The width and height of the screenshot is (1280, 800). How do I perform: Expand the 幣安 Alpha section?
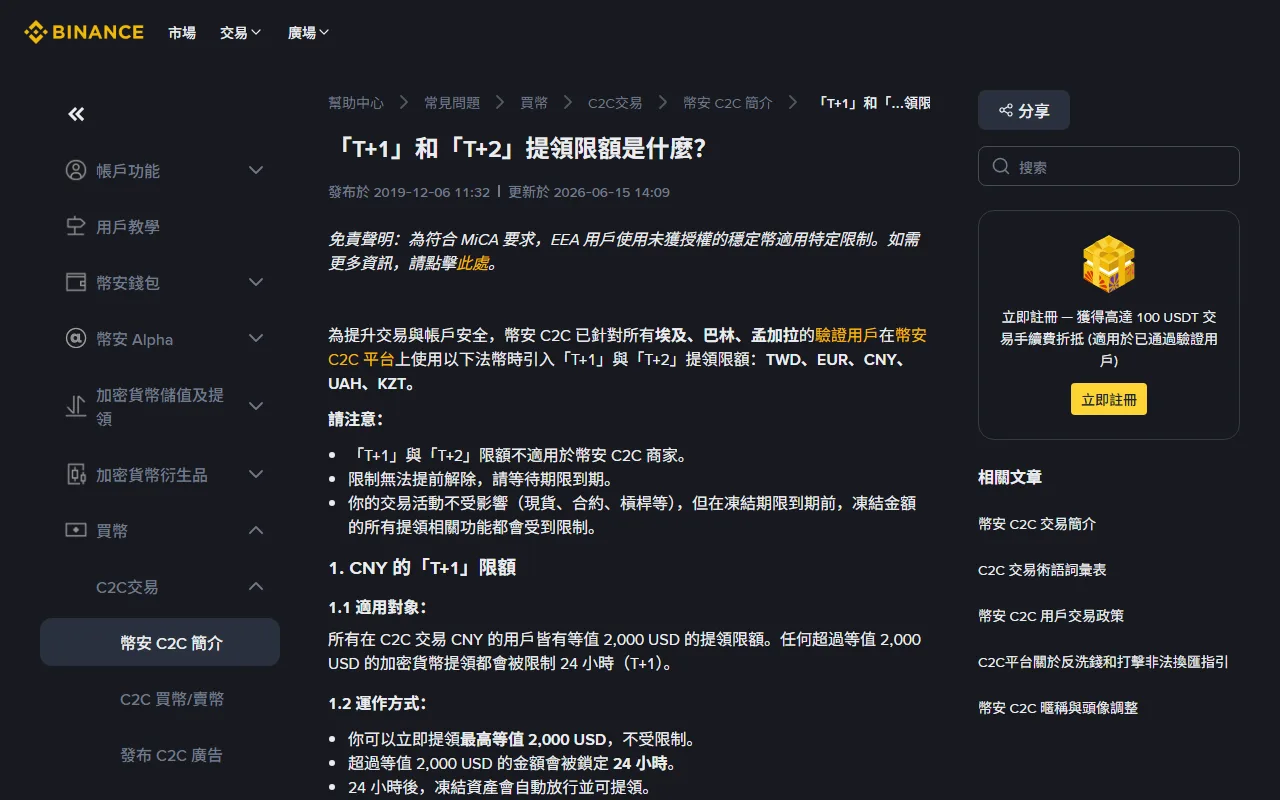[256, 338]
